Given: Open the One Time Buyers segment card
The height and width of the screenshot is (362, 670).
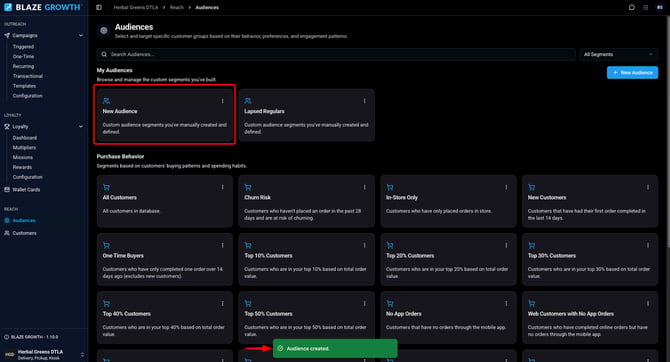Looking at the screenshot, I should 165,259.
